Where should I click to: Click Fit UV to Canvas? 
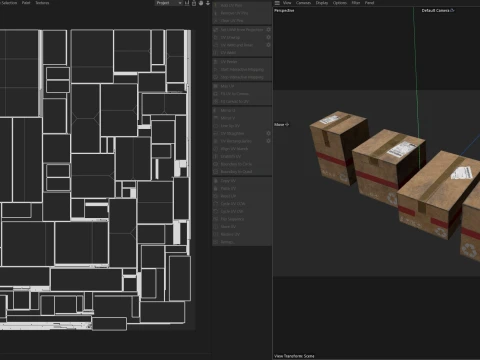point(242,94)
